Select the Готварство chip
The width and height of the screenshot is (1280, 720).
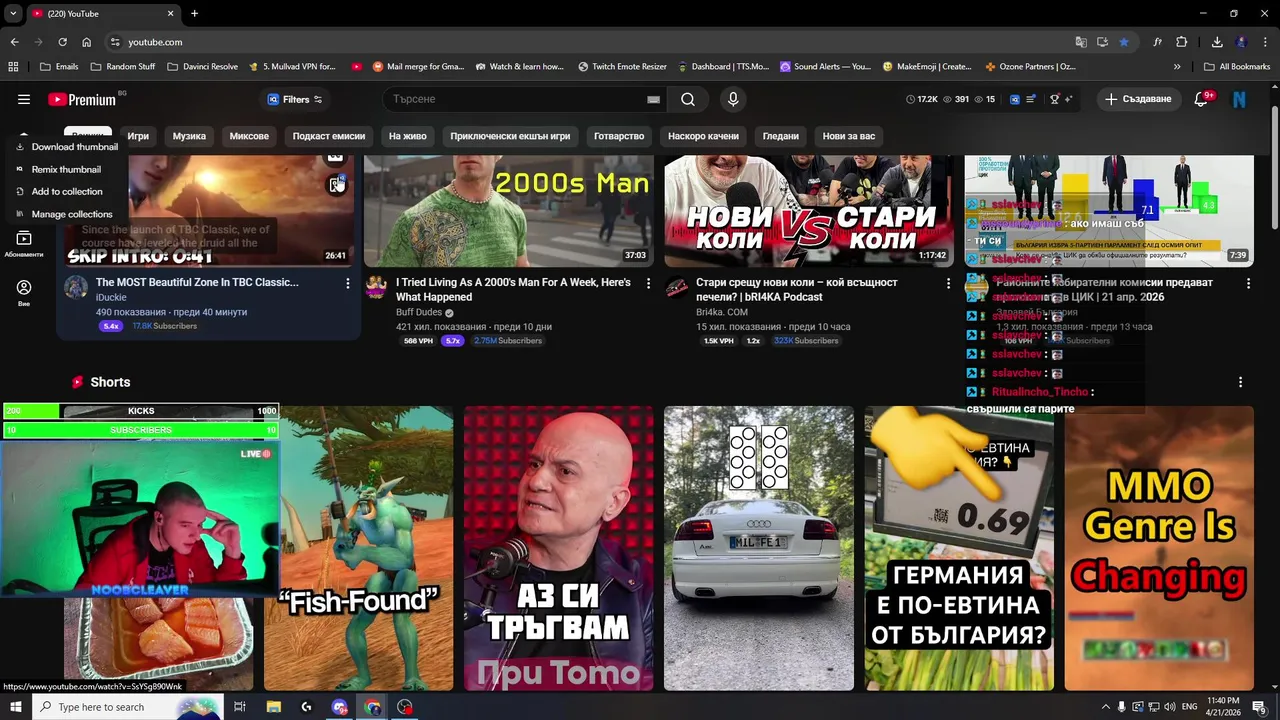point(619,136)
